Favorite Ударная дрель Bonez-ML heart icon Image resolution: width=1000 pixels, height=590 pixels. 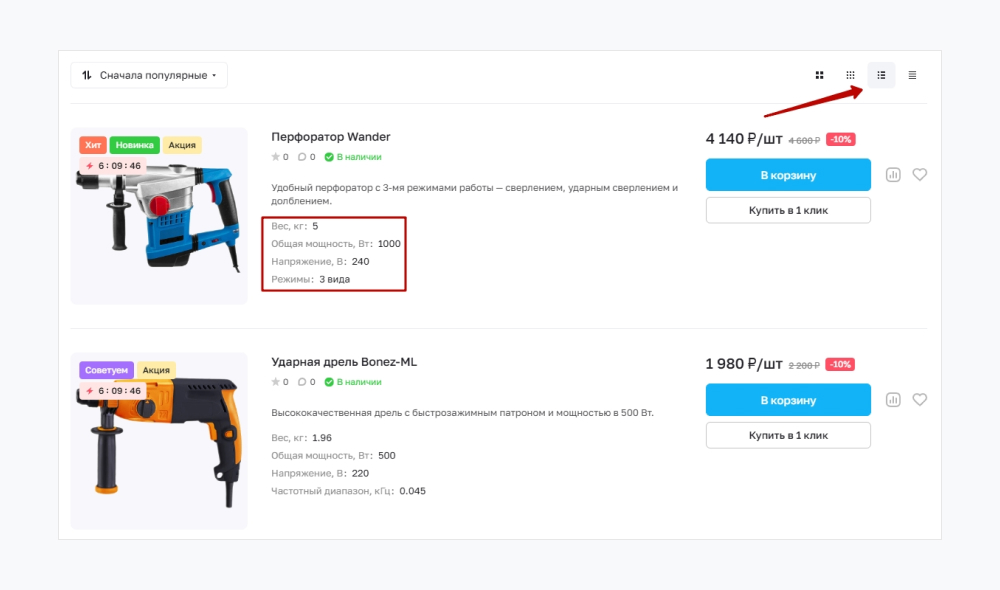920,400
